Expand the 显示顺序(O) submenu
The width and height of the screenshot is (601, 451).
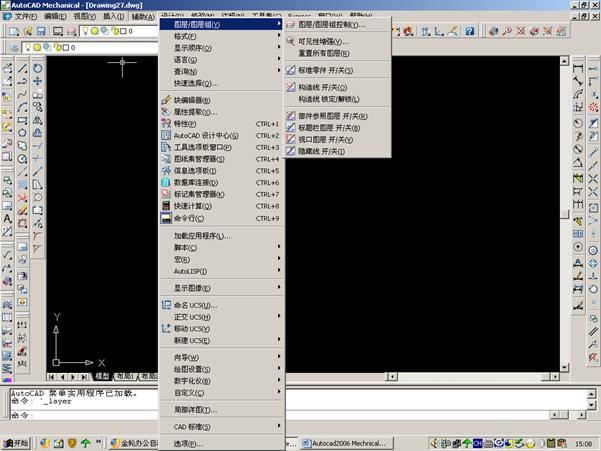(x=222, y=48)
